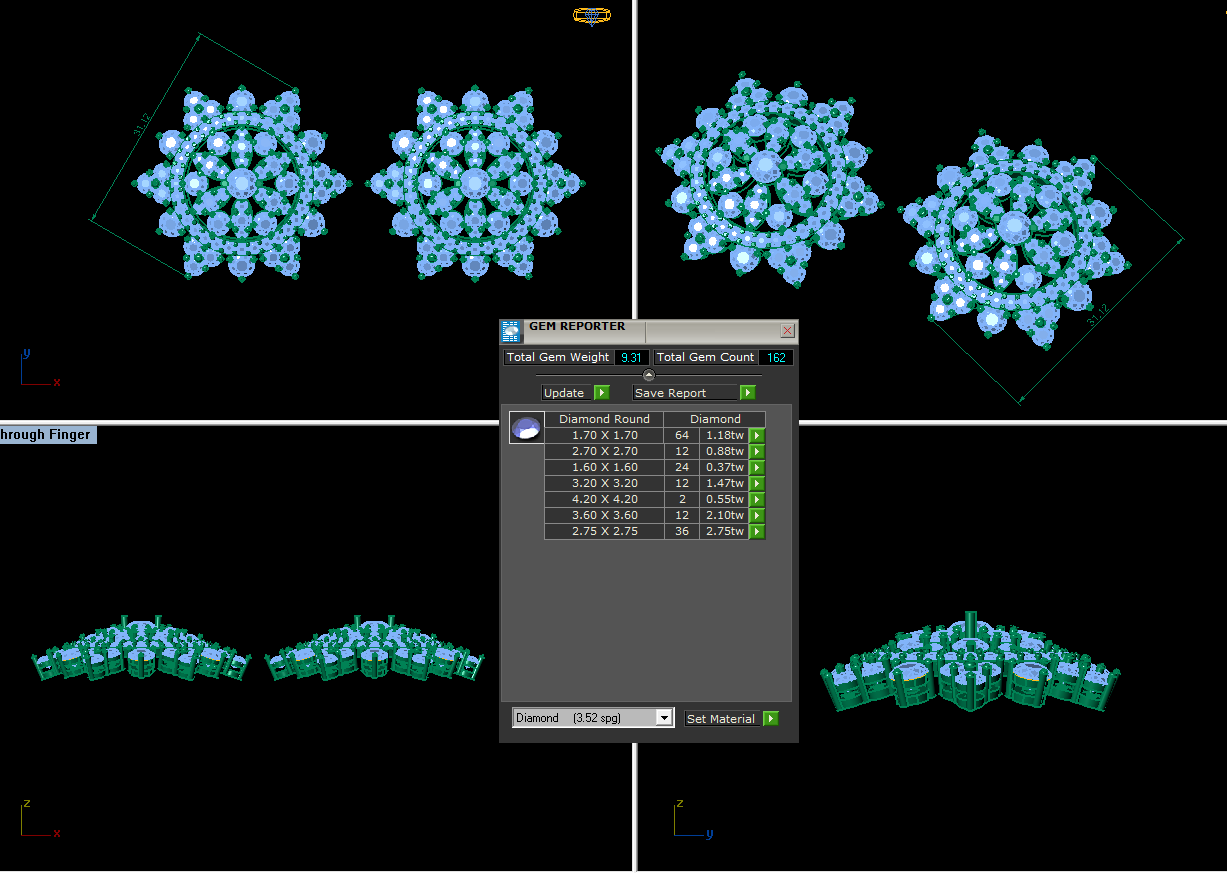
Task: Click green arrow on the 3.60 X 3.60 row
Action: point(757,515)
